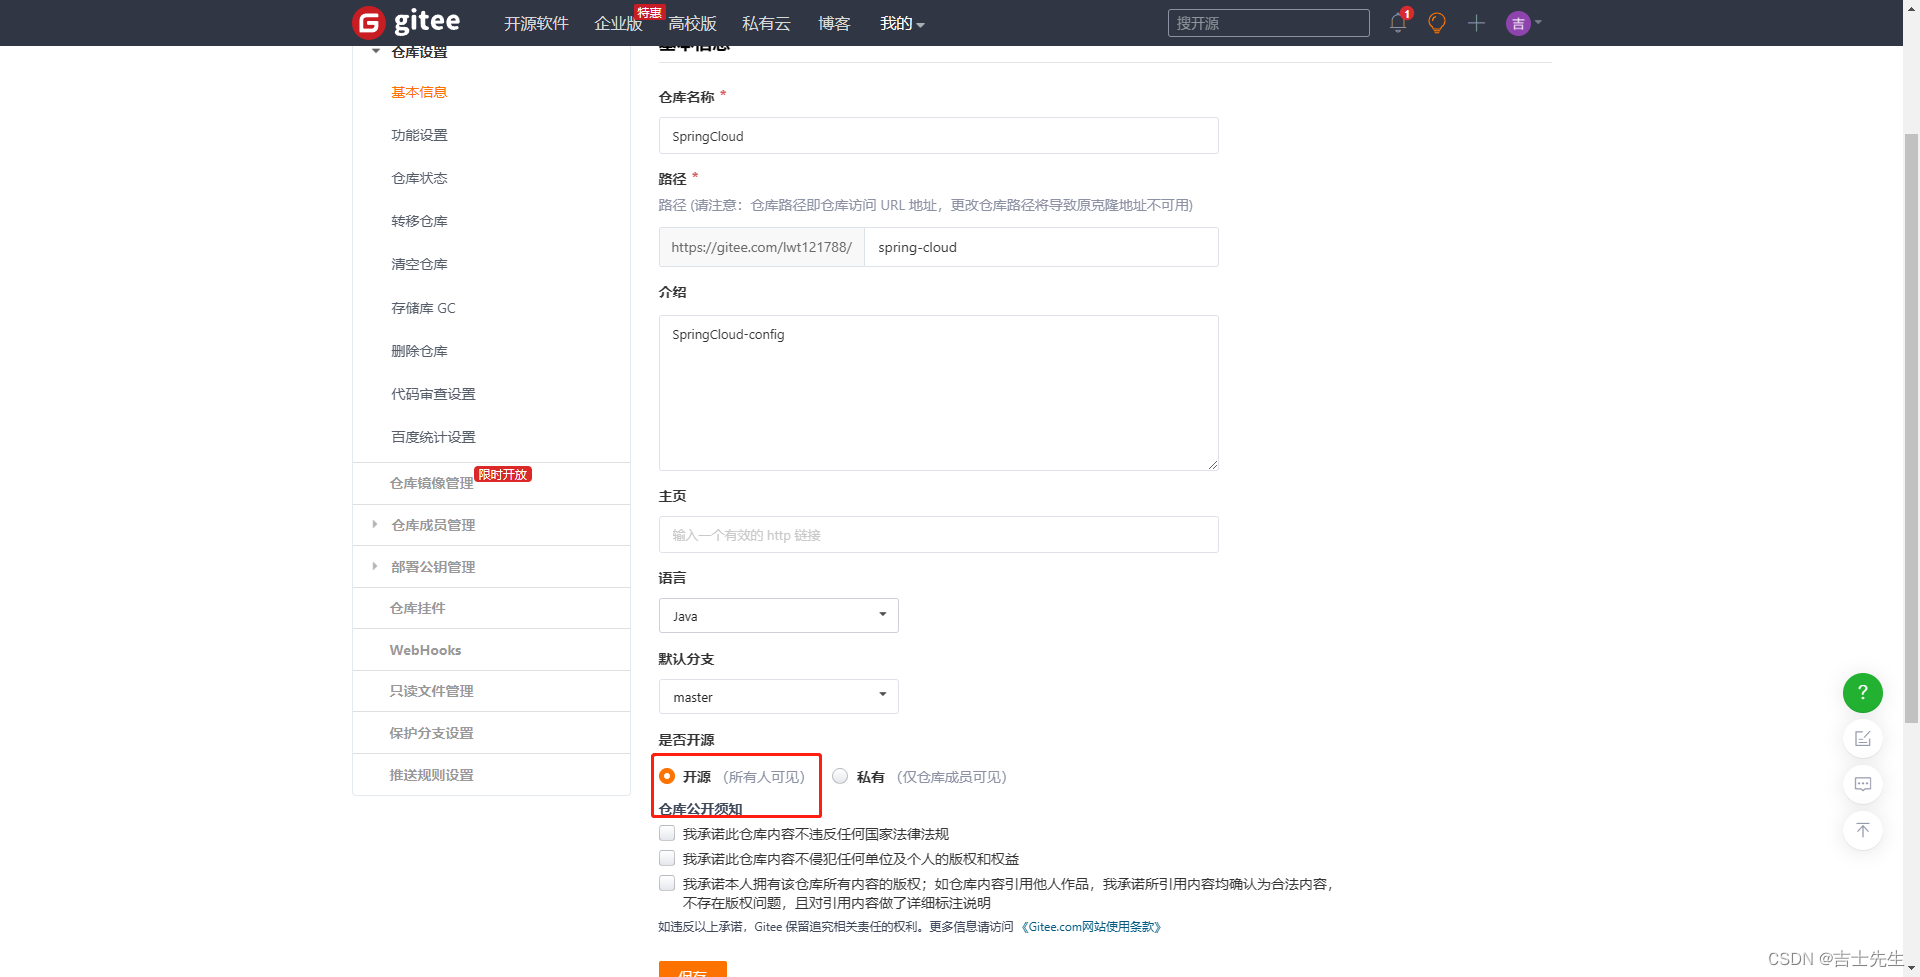Open 博客 in the top navigation
The image size is (1920, 977).
[x=834, y=23]
